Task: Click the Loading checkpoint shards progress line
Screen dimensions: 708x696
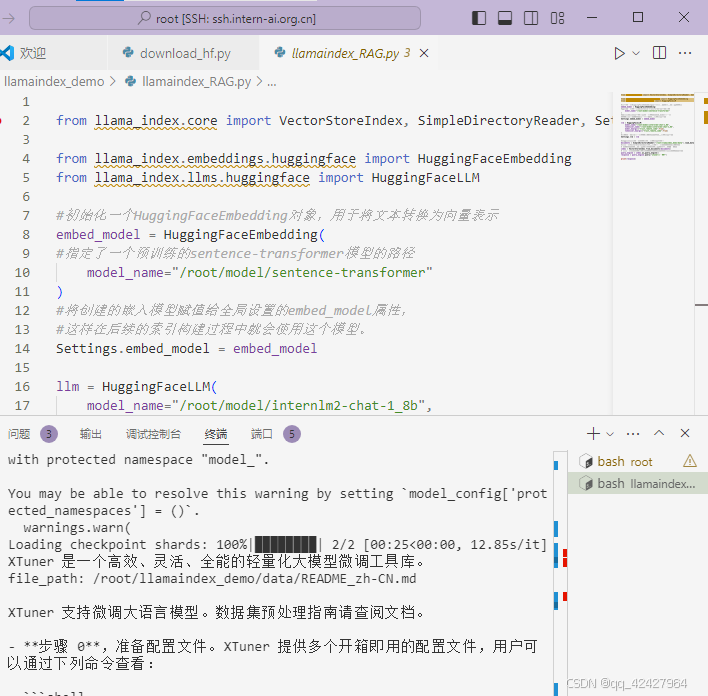Action: pyautogui.click(x=277, y=545)
